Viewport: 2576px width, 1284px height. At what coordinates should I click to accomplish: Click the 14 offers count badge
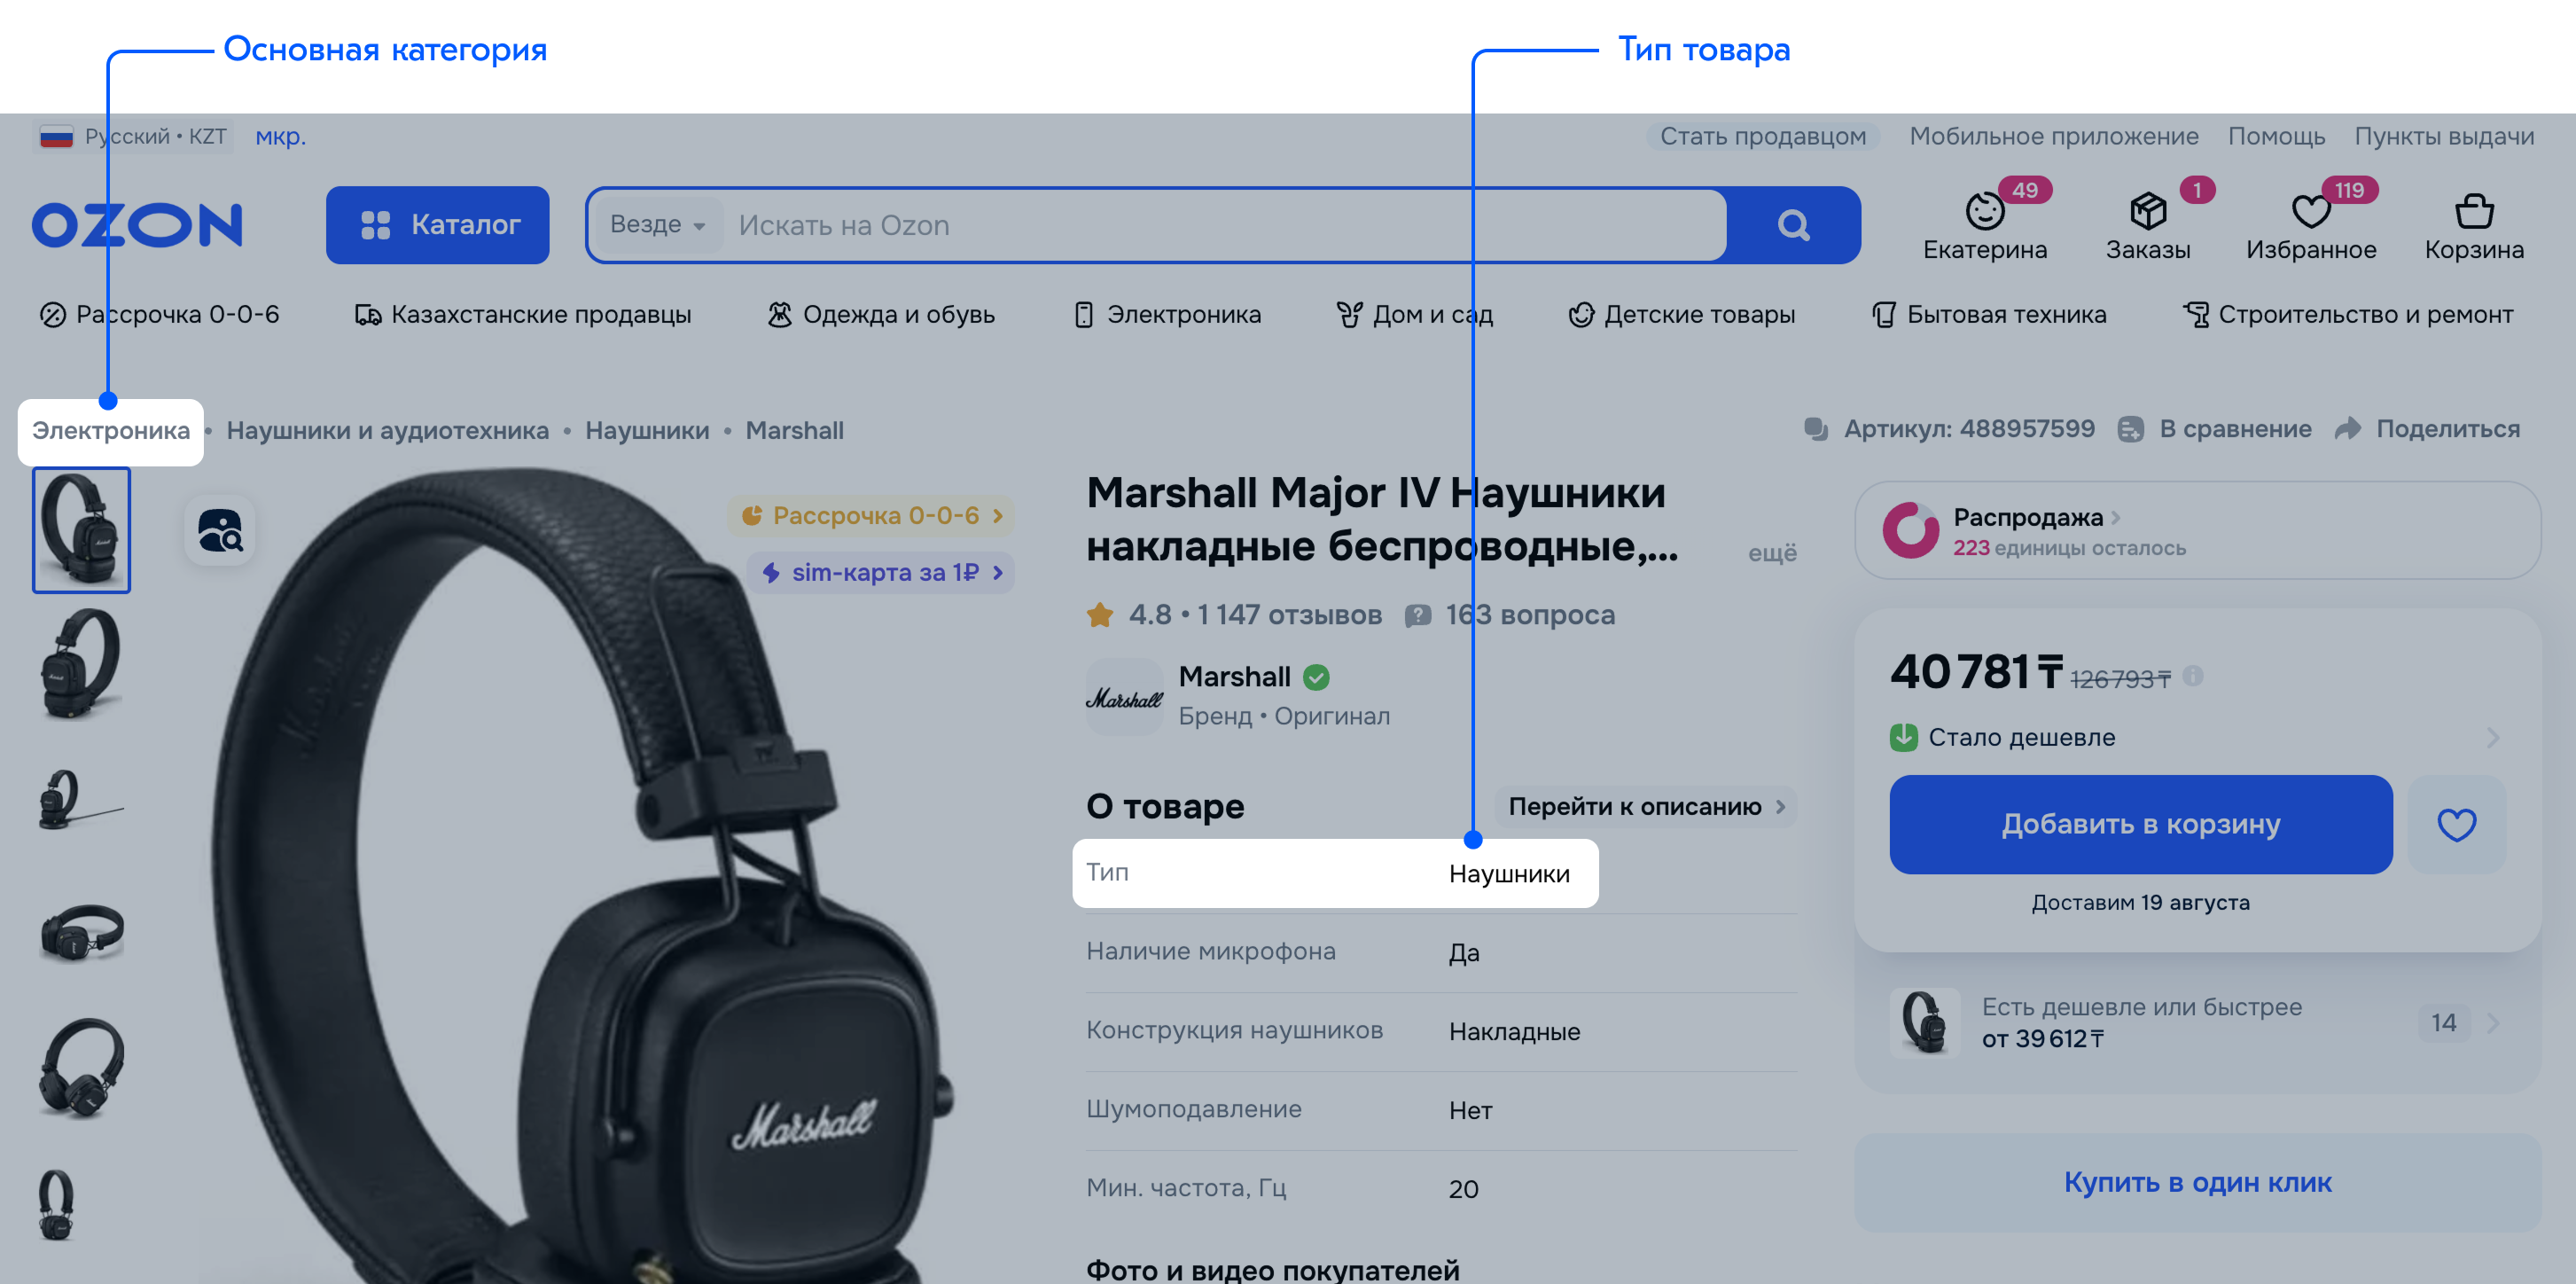pyautogui.click(x=2443, y=1022)
